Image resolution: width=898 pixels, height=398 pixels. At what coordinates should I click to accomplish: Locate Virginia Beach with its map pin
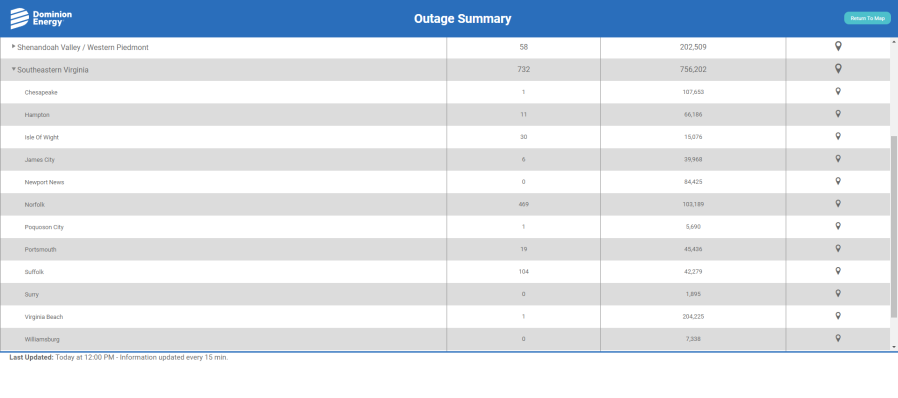tap(838, 316)
